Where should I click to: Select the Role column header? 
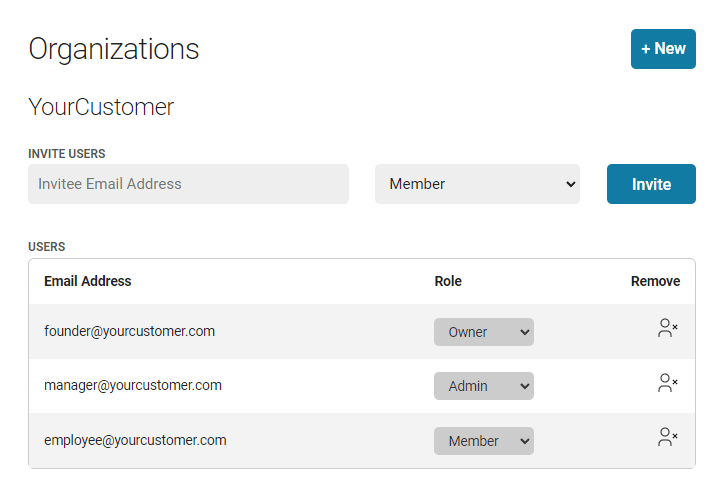tap(448, 281)
